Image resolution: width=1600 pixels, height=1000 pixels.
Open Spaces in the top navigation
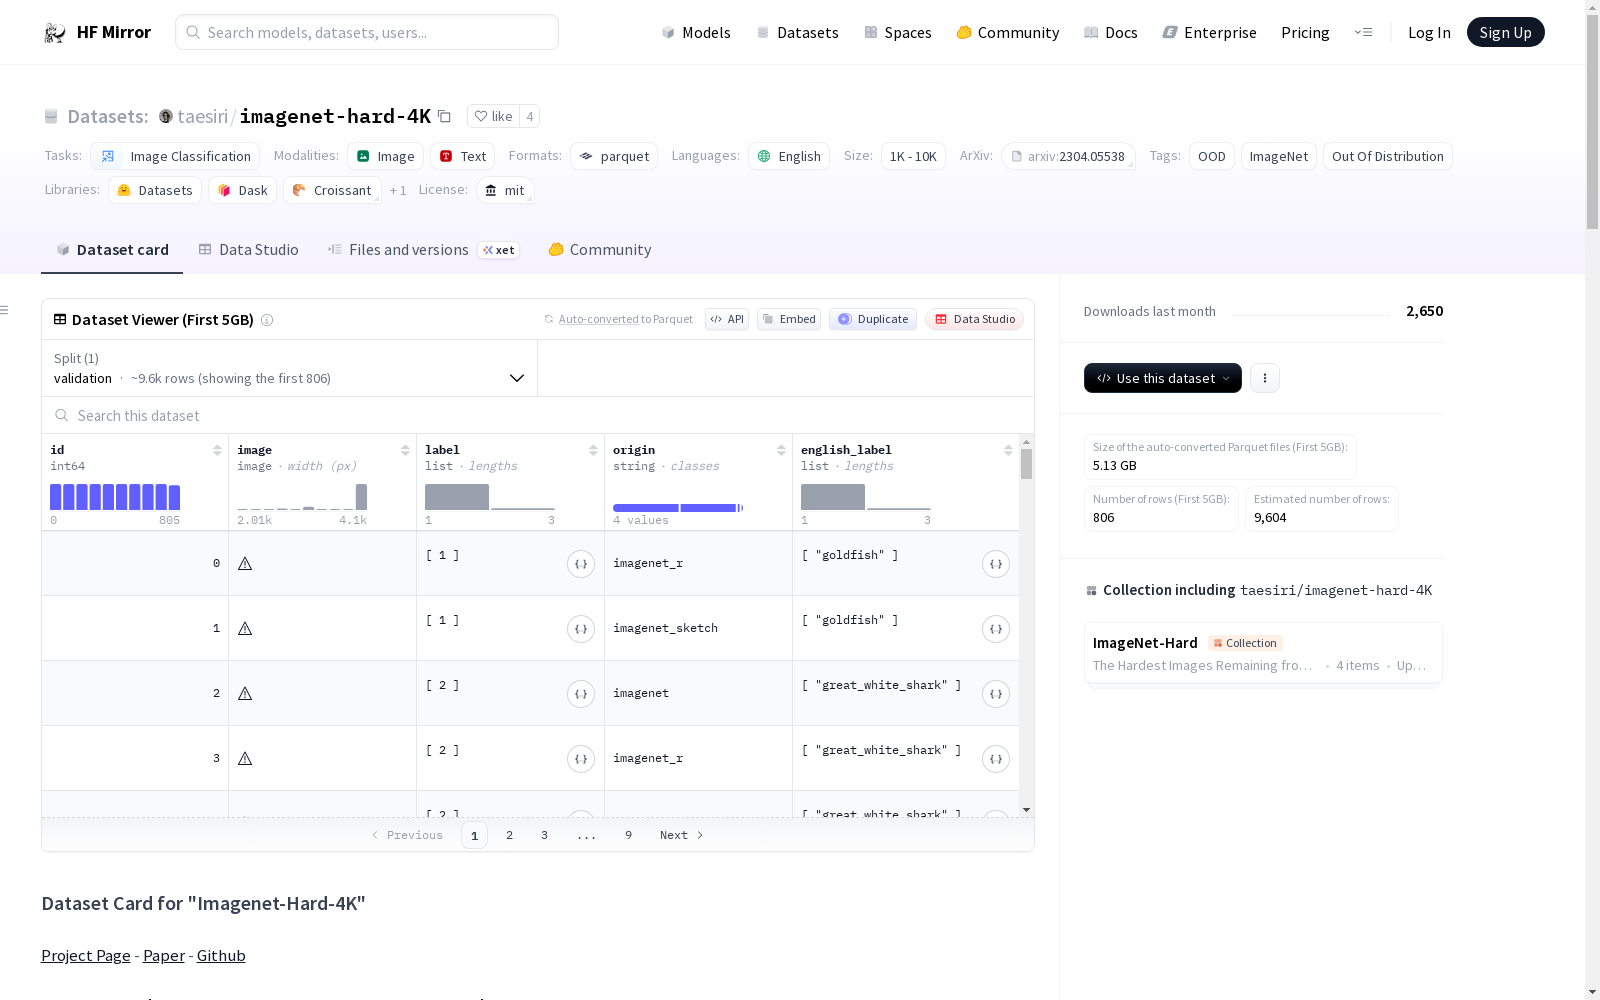pyautogui.click(x=898, y=33)
